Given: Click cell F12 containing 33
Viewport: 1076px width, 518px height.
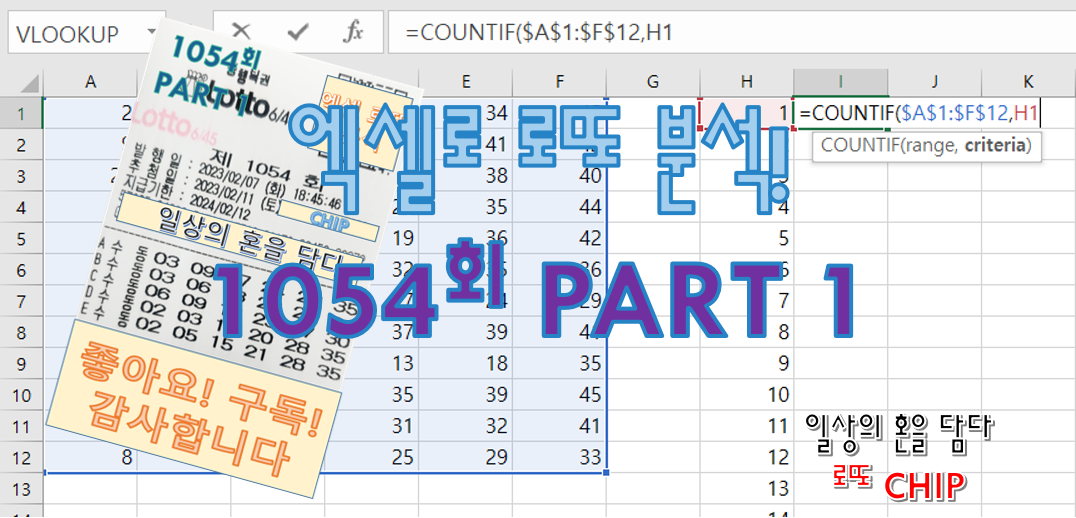Looking at the screenshot, I should click(x=559, y=457).
